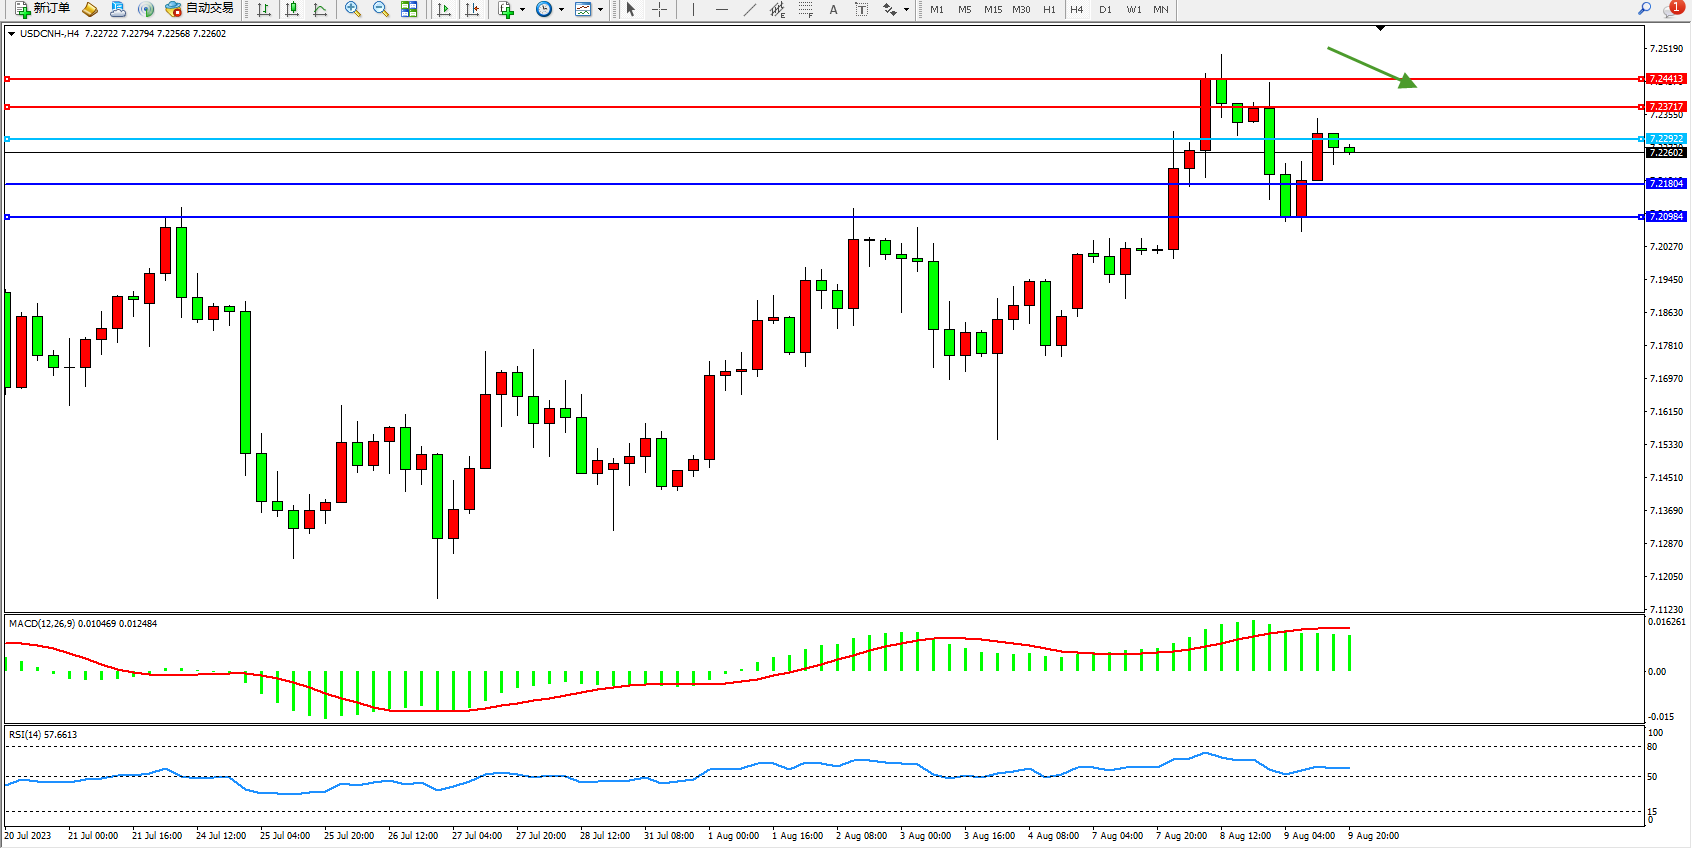The height and width of the screenshot is (849, 1692).
Task: Zoom in on the chart
Action: 353,9
